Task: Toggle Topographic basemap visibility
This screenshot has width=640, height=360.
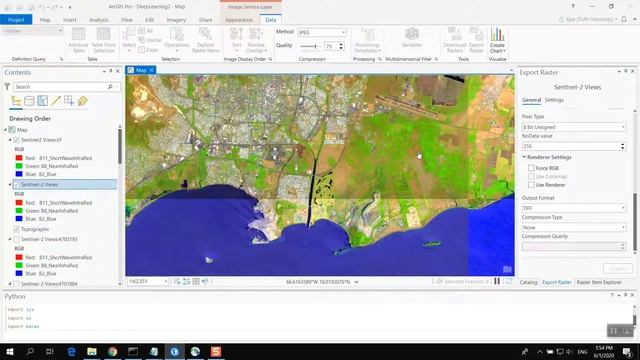Action: pyautogui.click(x=16, y=229)
